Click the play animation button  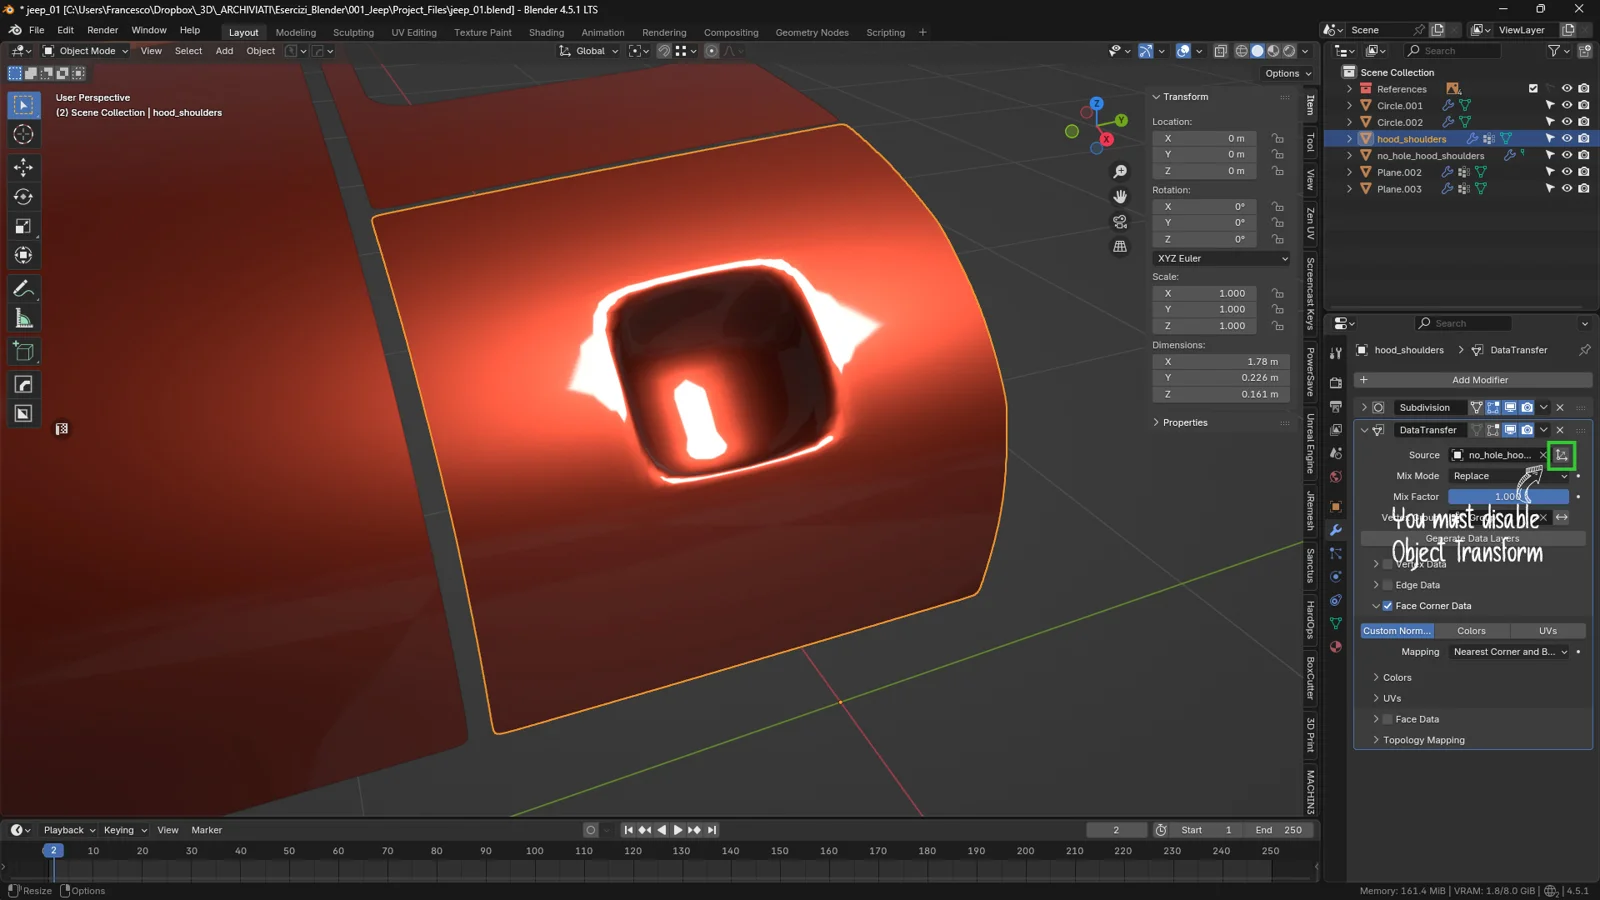click(x=678, y=830)
